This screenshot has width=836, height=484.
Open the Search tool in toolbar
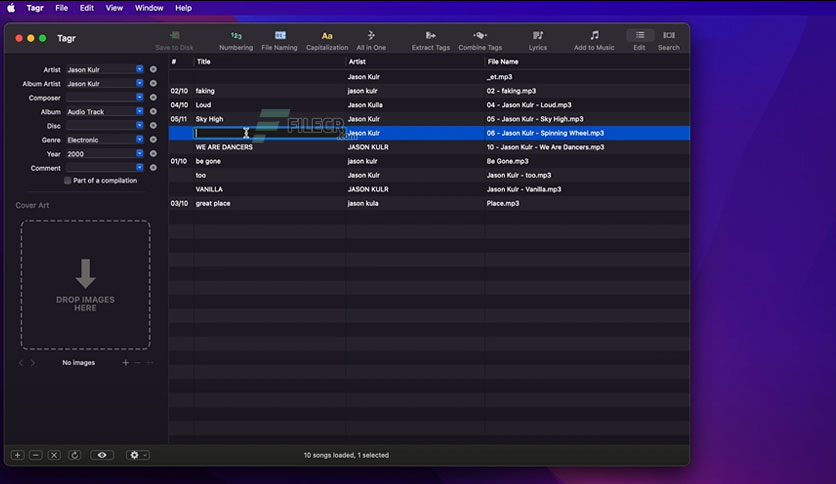[x=669, y=41]
